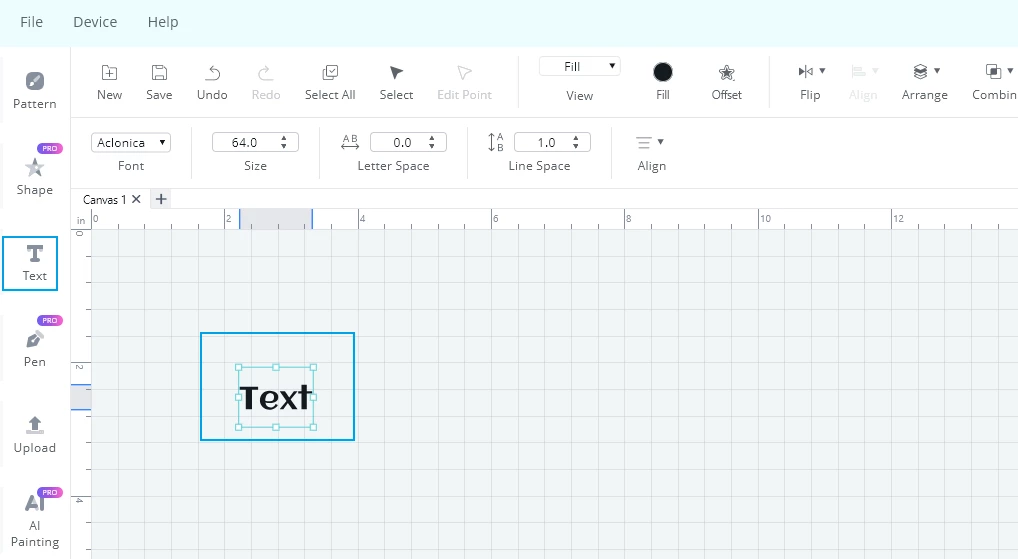The height and width of the screenshot is (559, 1018).
Task: Expand the Flip dropdown arrow
Action: (x=822, y=71)
